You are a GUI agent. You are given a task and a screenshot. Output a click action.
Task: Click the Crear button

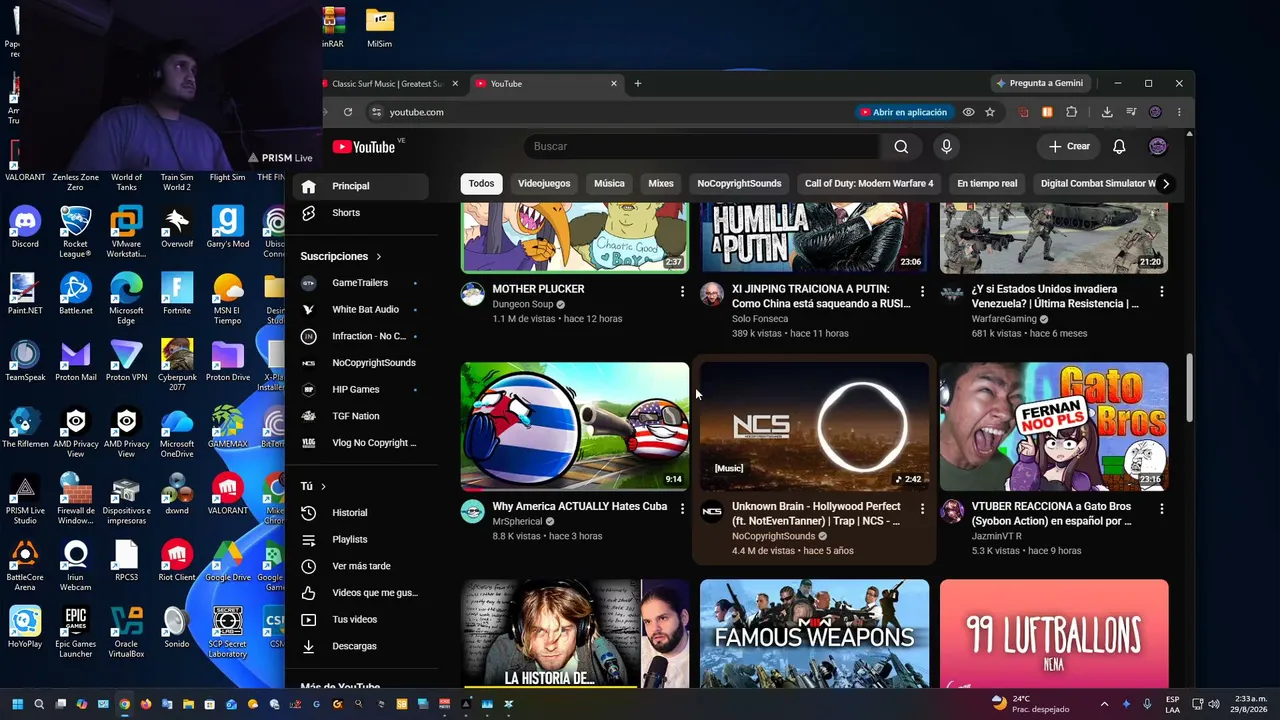pos(1069,147)
